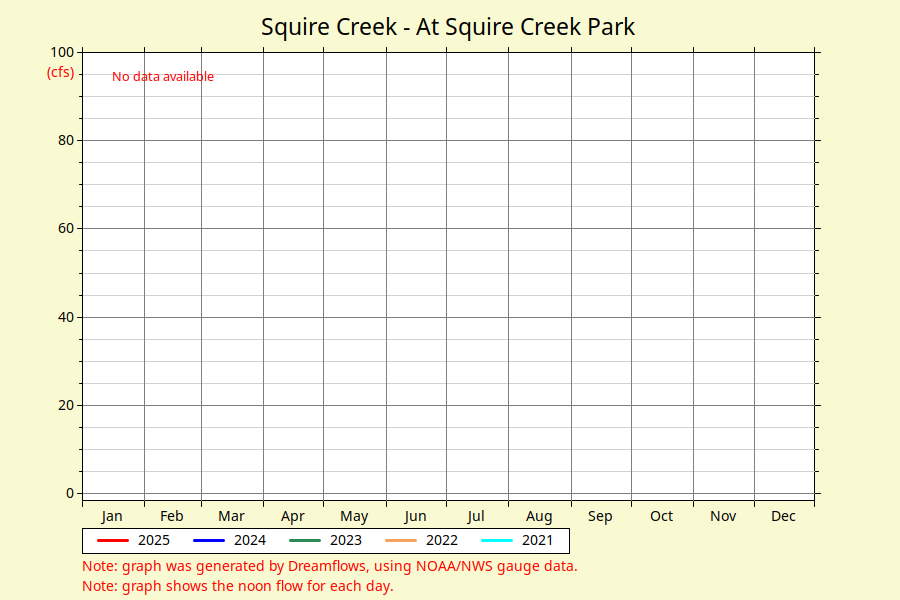The image size is (900, 600).
Task: Select the Aug month label
Action: pos(539,516)
